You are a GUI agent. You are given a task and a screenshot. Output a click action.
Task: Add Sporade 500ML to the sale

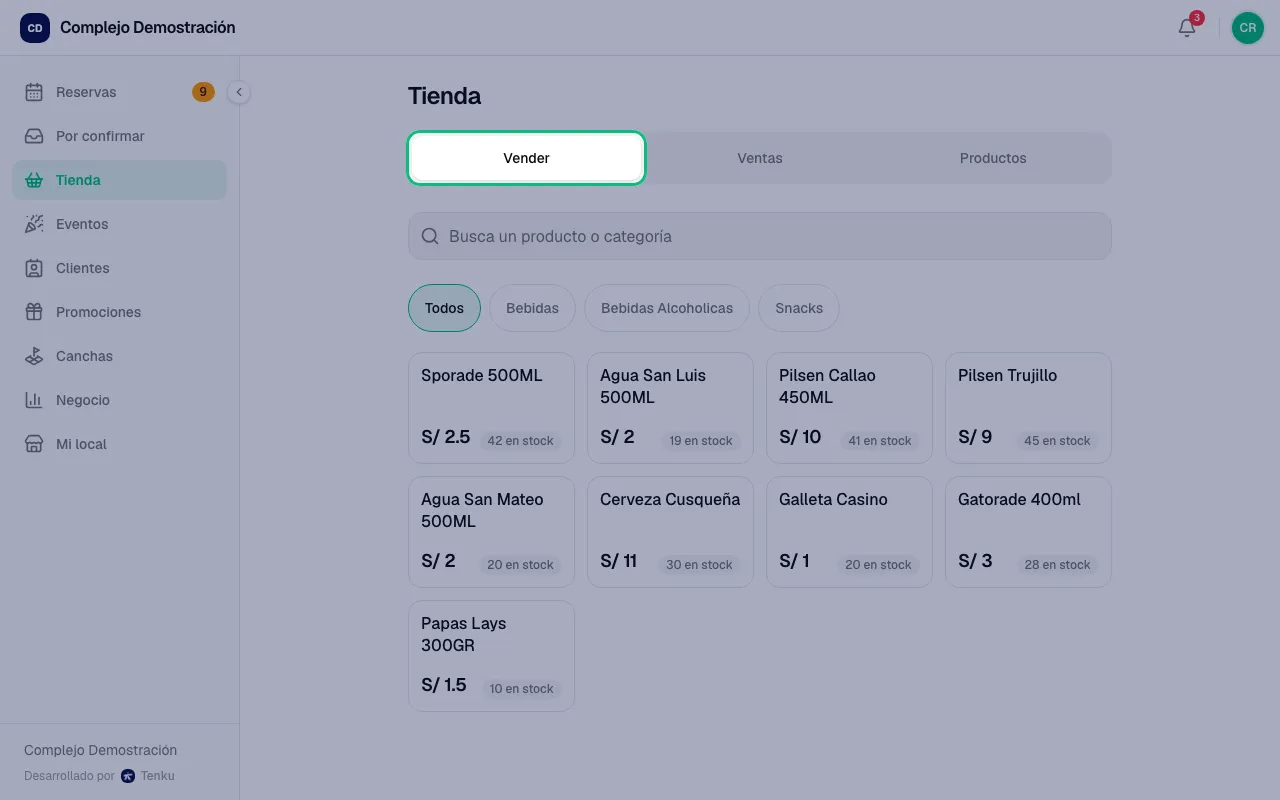[491, 408]
